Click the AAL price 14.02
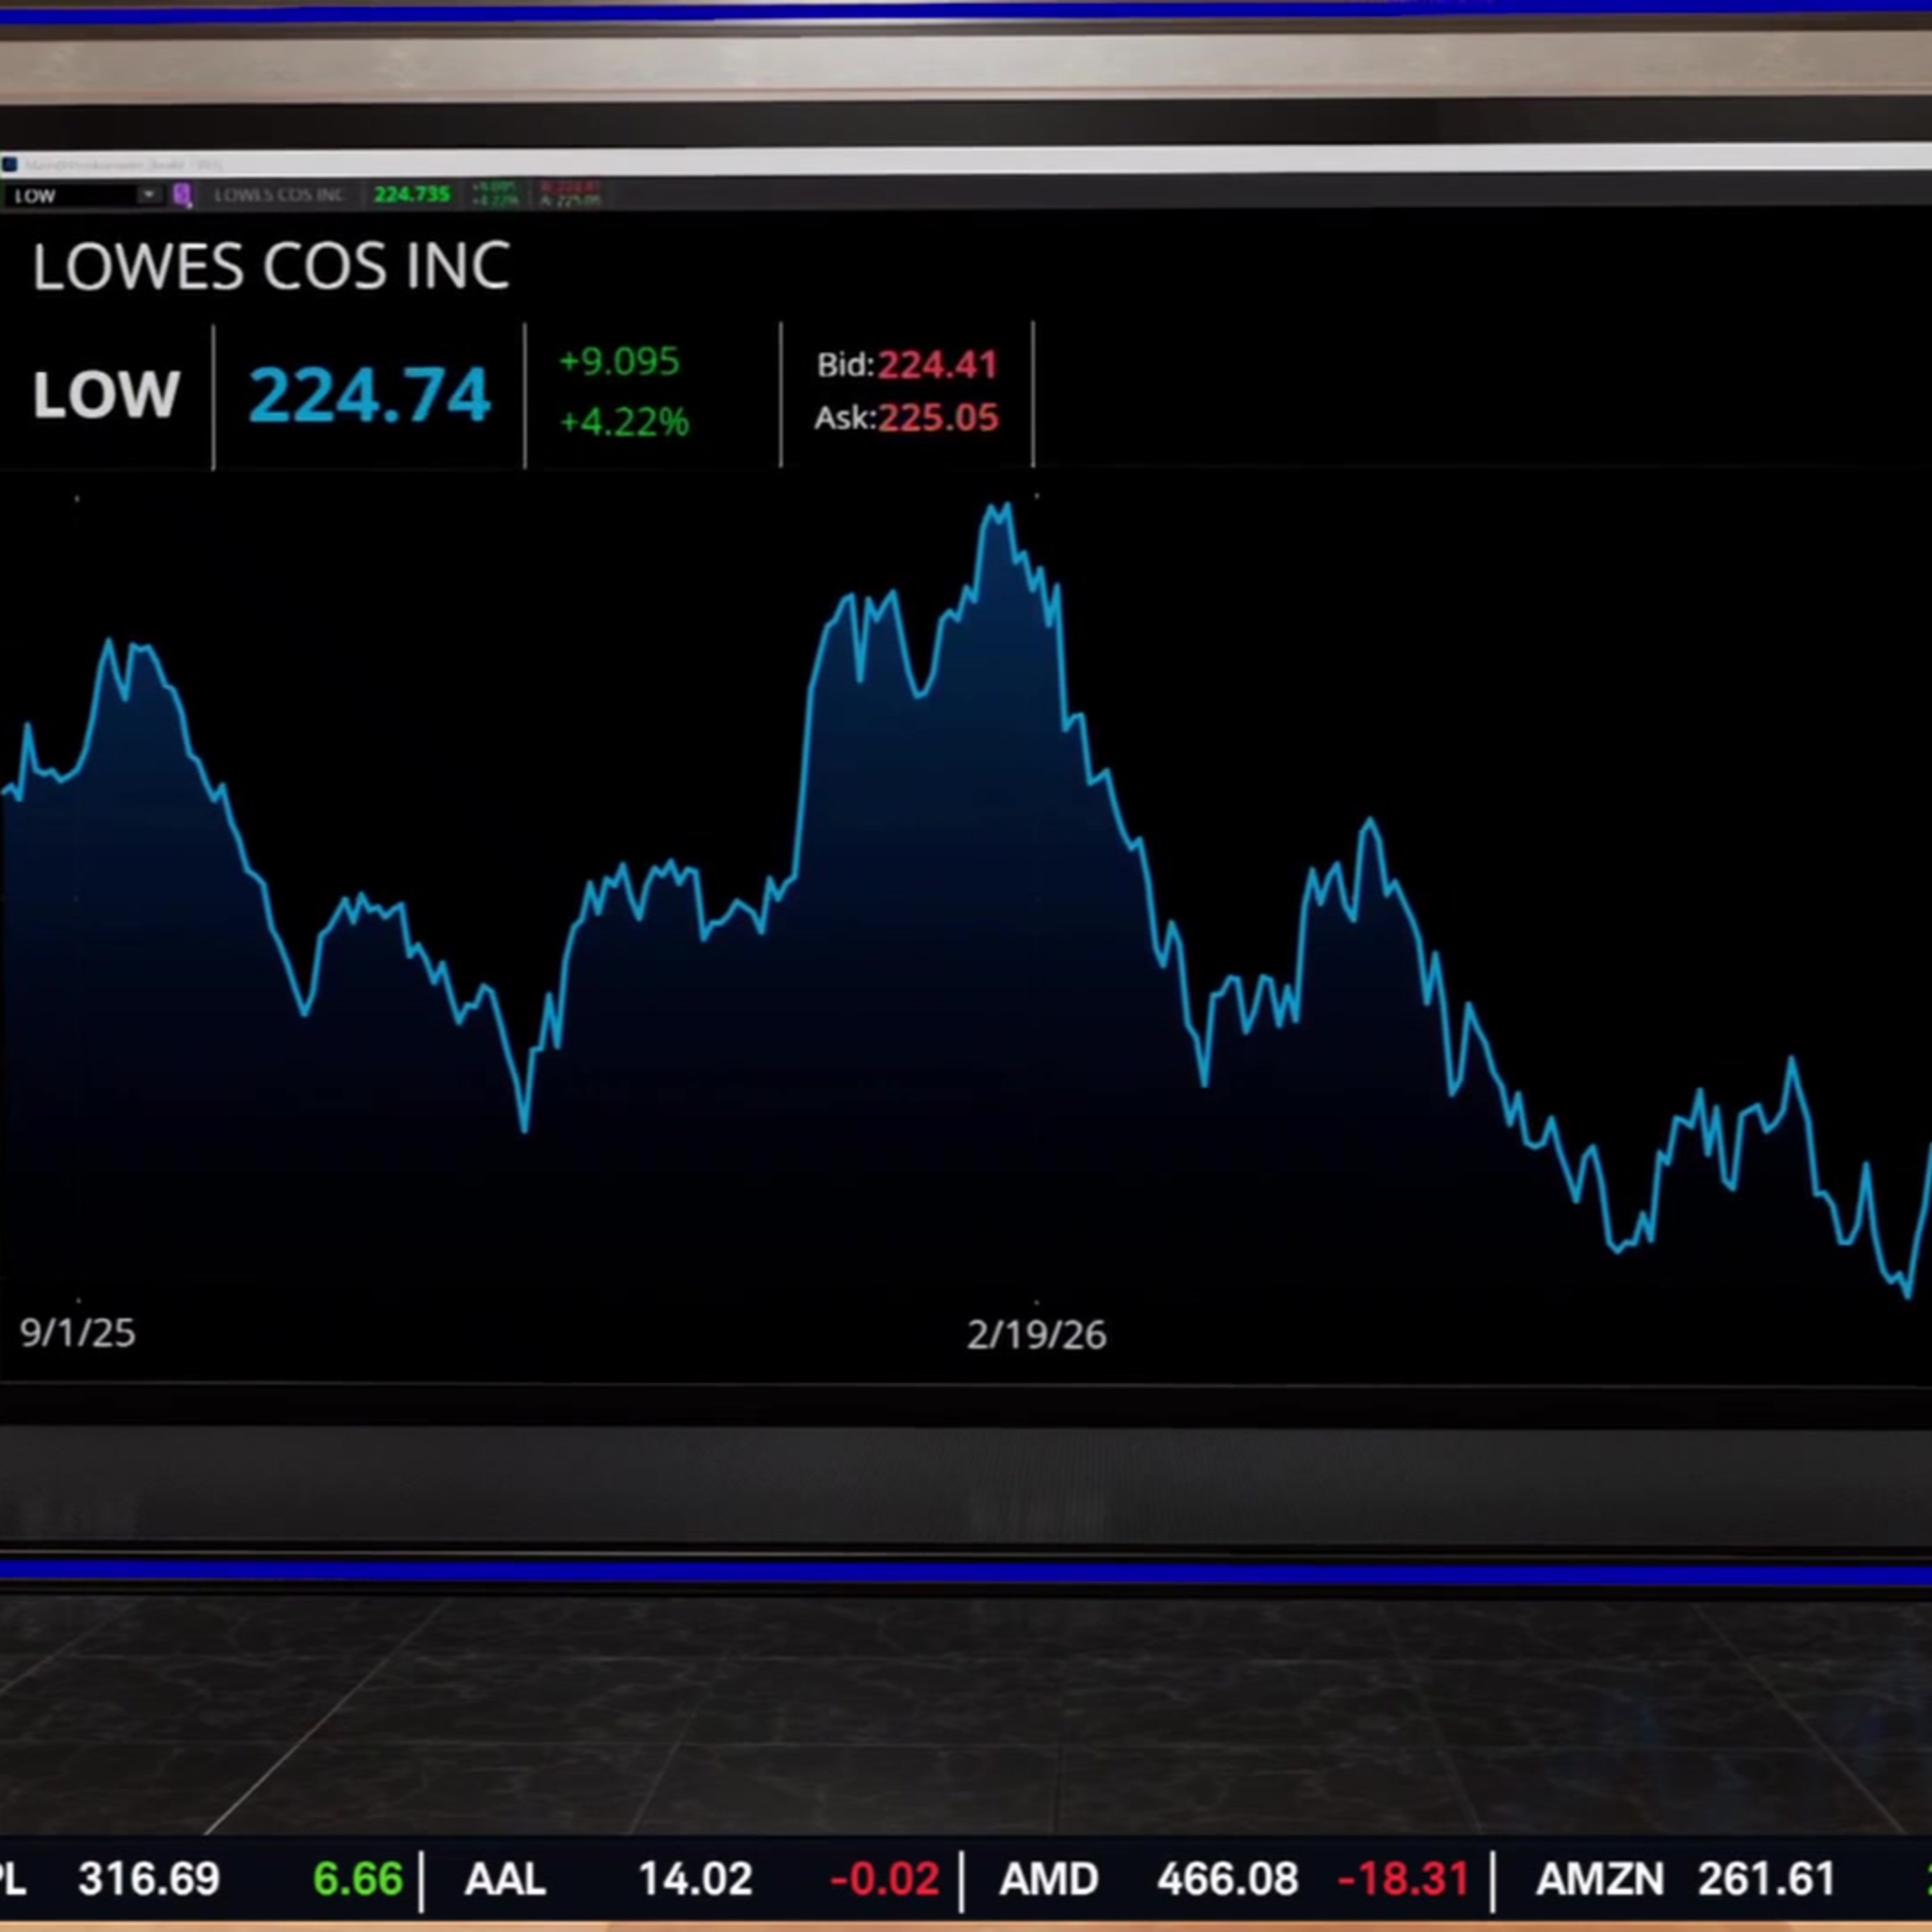The height and width of the screenshot is (1932, 1932). [695, 1879]
